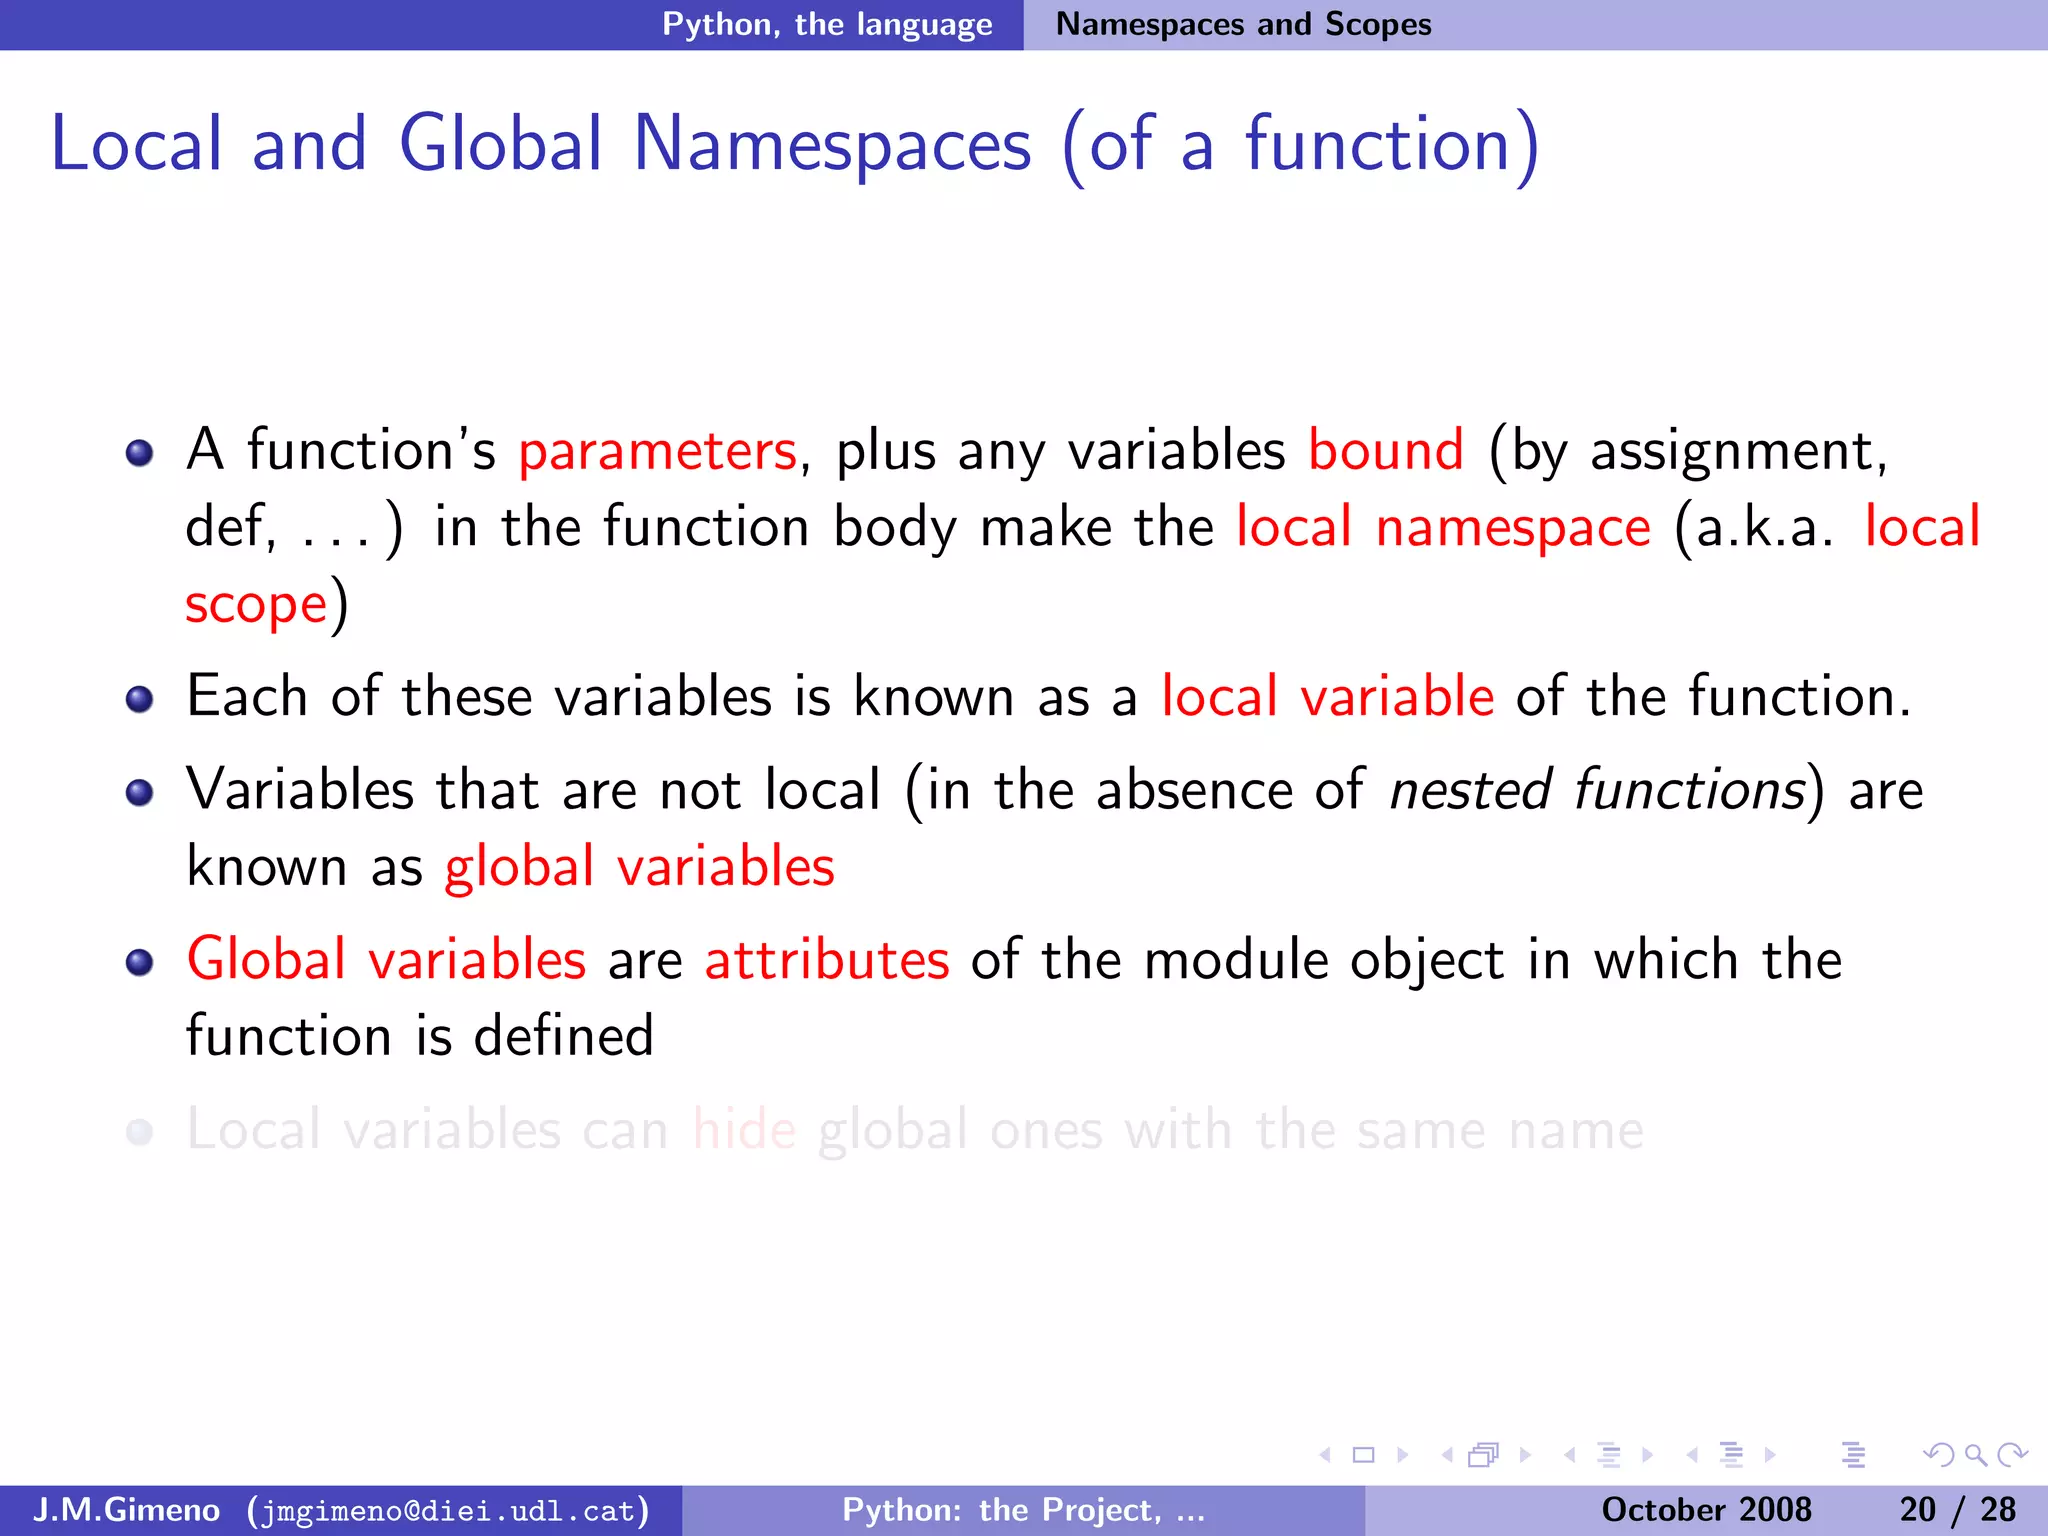Click the presentation outline lines icon
The image size is (2048, 1536).
pos(1853,1455)
